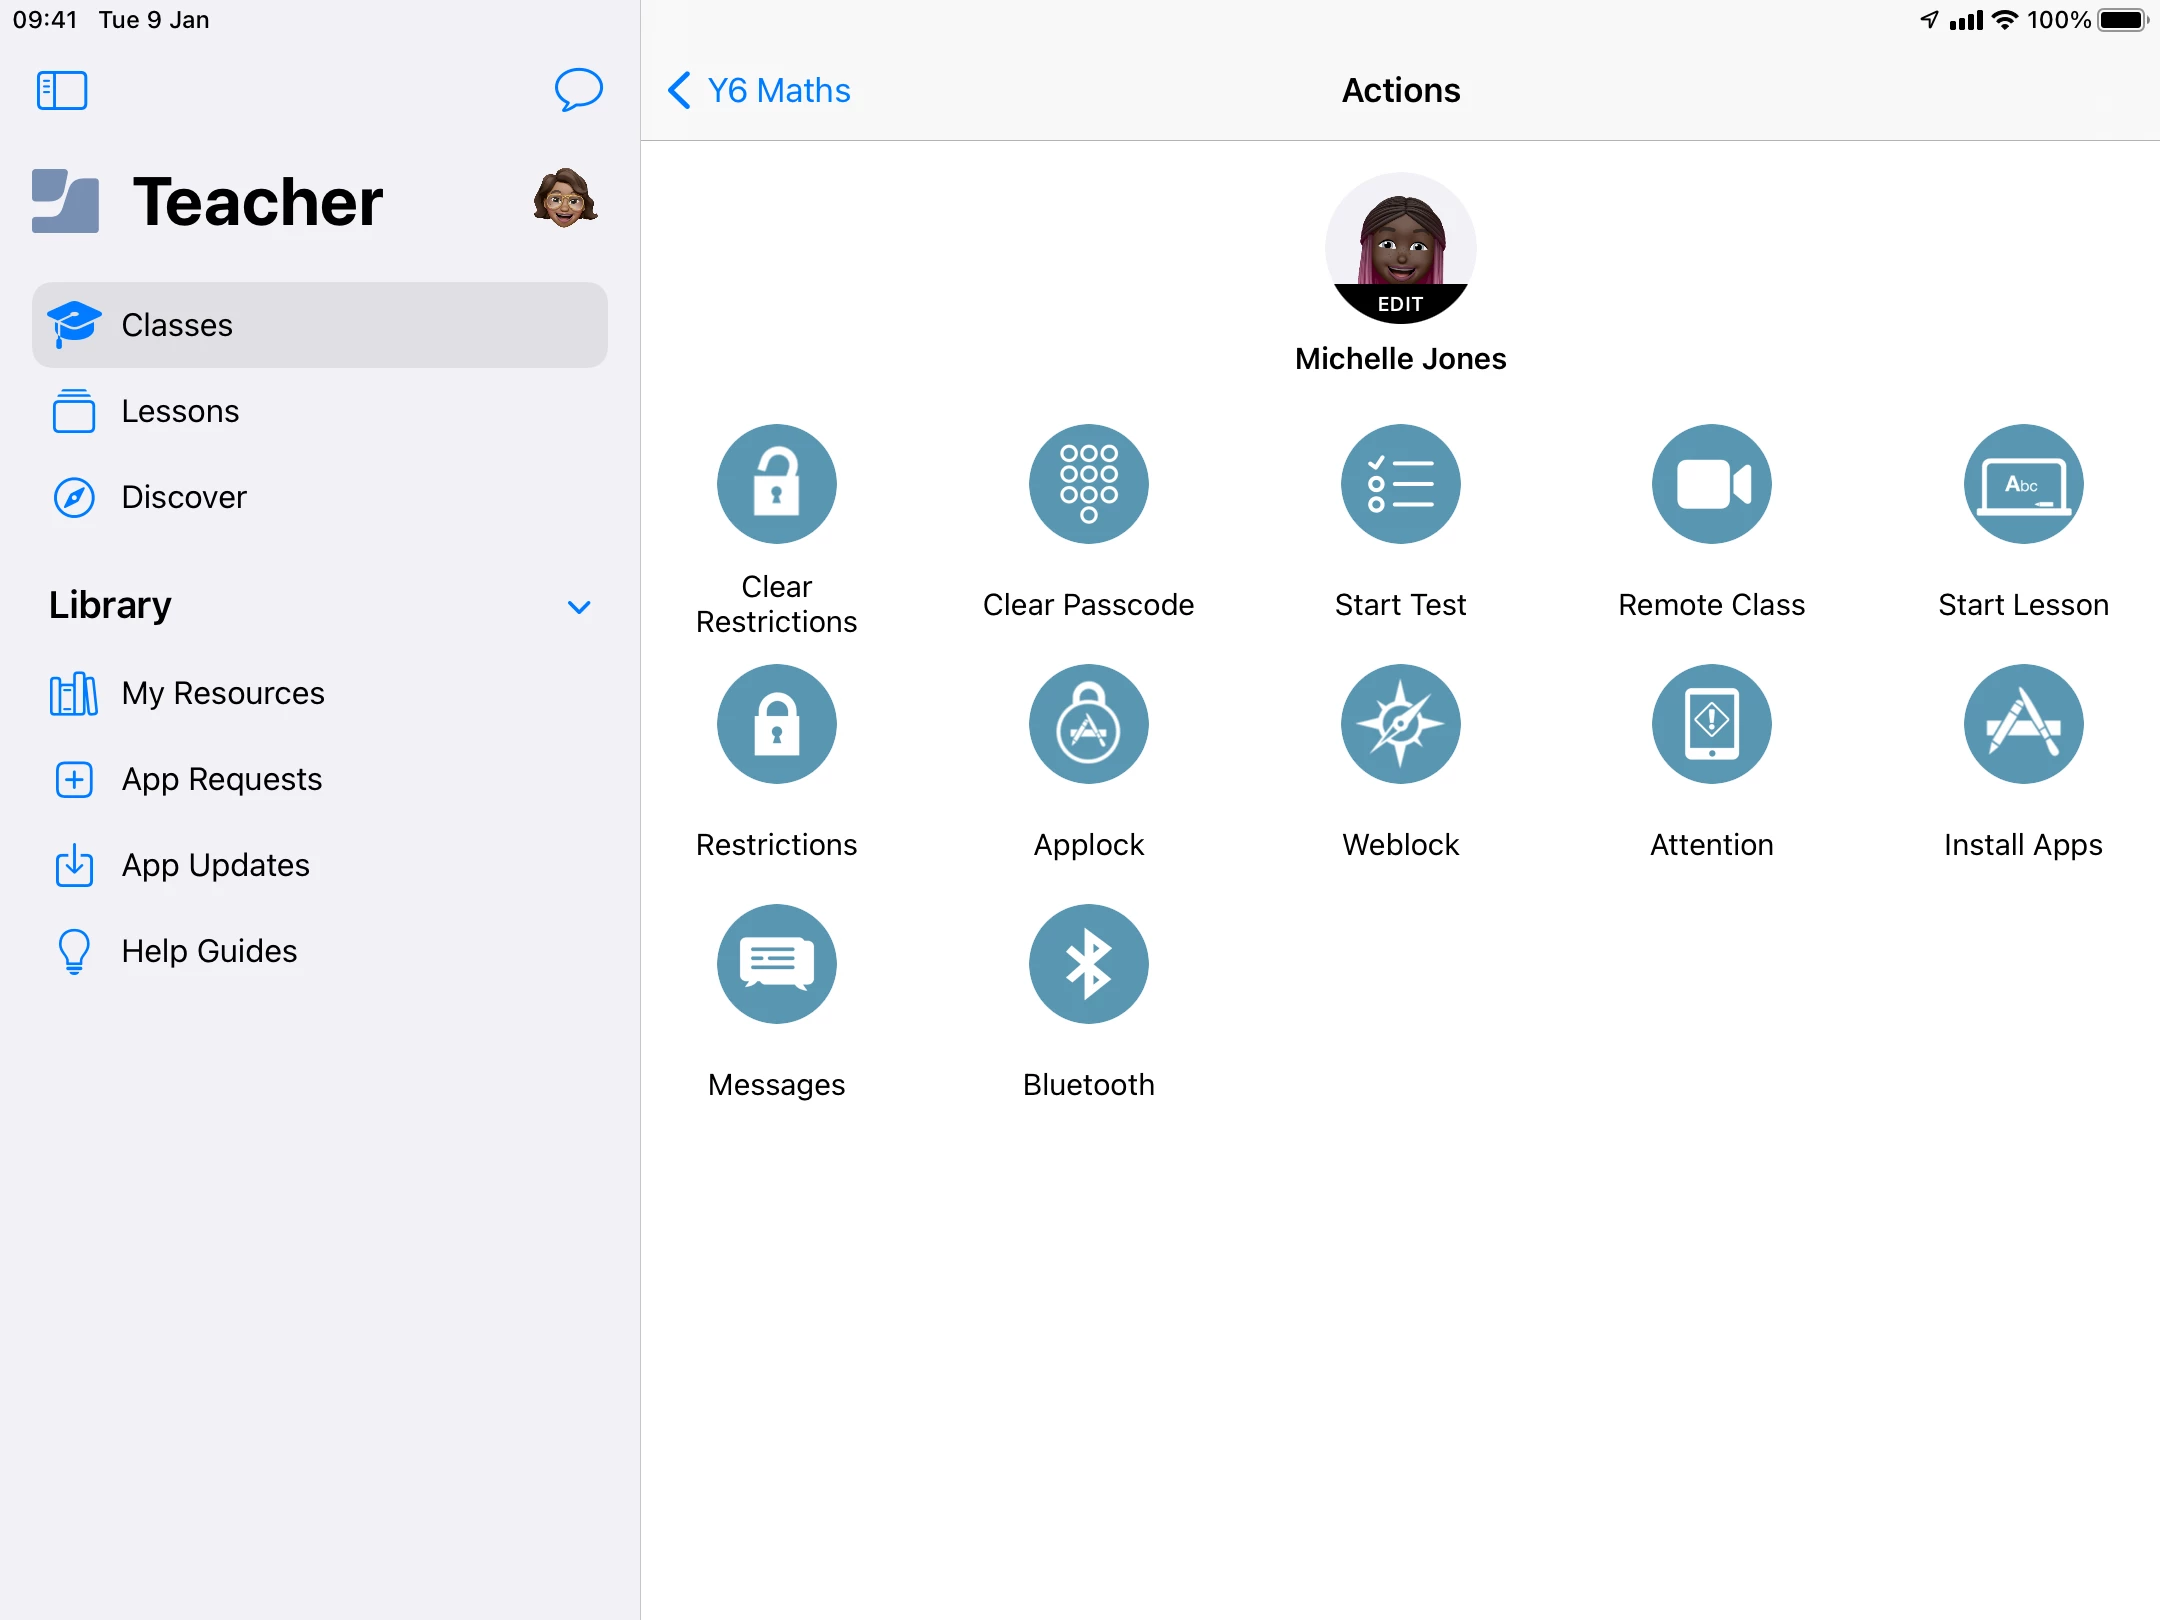This screenshot has width=2160, height=1620.
Task: Tap the Start Lesson icon
Action: coord(2023,484)
